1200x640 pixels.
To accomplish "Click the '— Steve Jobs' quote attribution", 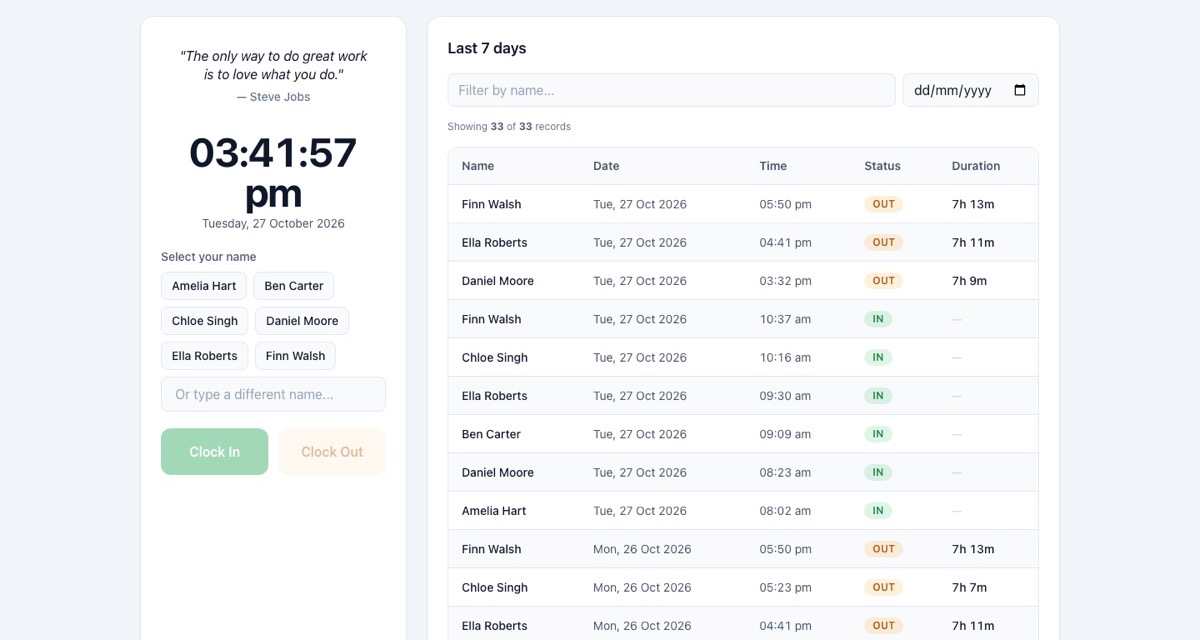I will 273,97.
